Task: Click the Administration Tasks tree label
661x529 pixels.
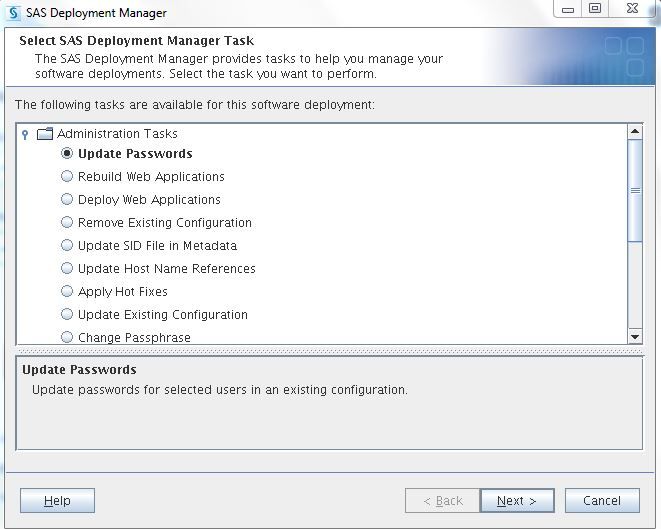Action: tap(117, 134)
